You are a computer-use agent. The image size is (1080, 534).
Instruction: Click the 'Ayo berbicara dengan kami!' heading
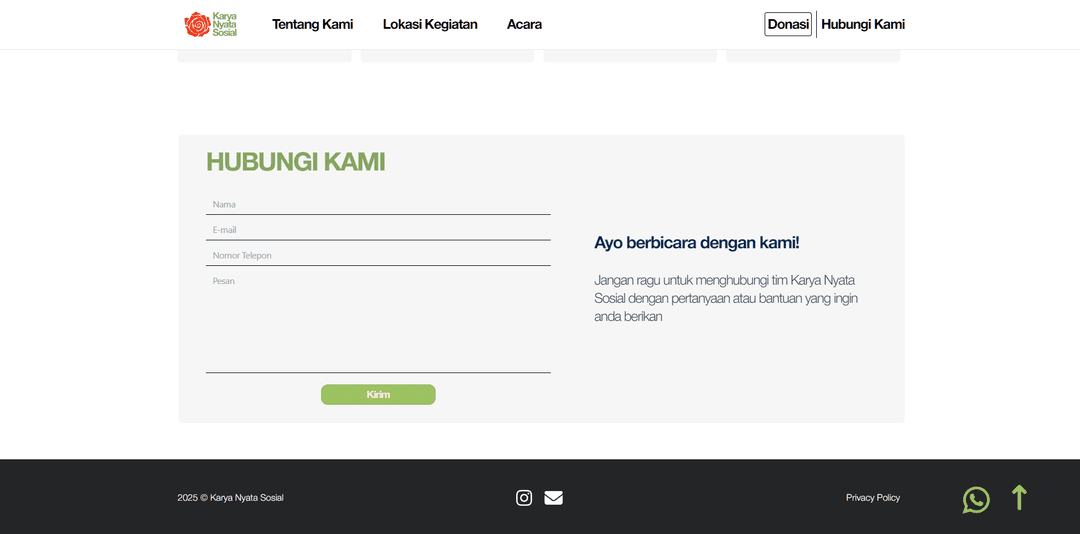(697, 243)
